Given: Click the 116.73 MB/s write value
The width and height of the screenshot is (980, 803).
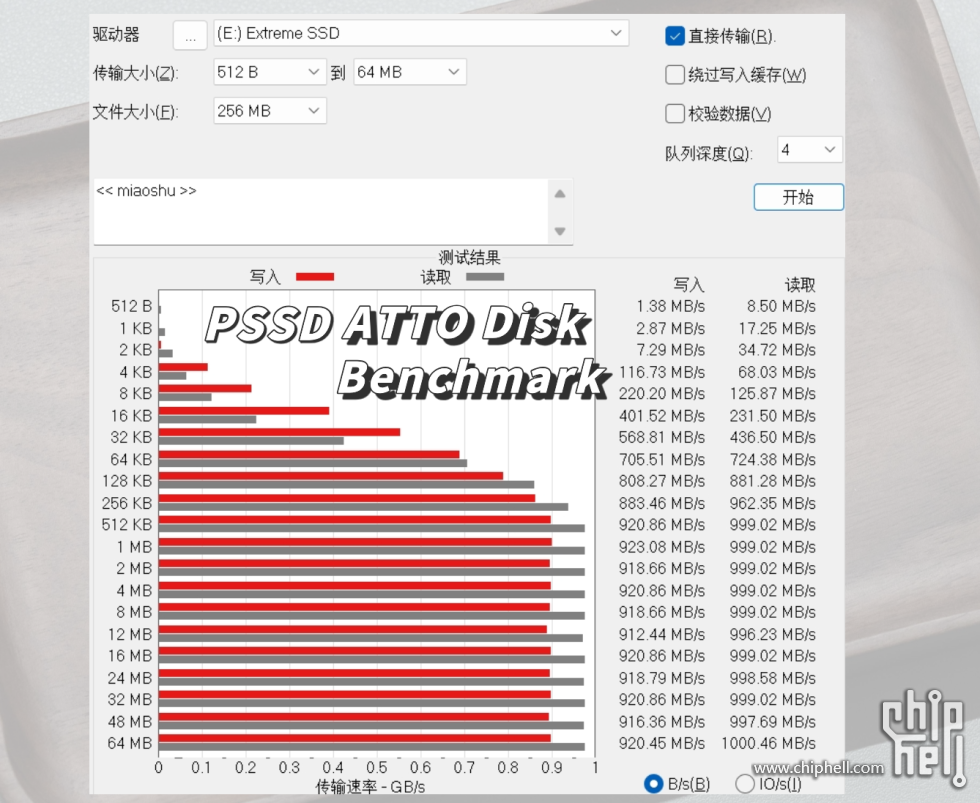Looking at the screenshot, I should (662, 372).
